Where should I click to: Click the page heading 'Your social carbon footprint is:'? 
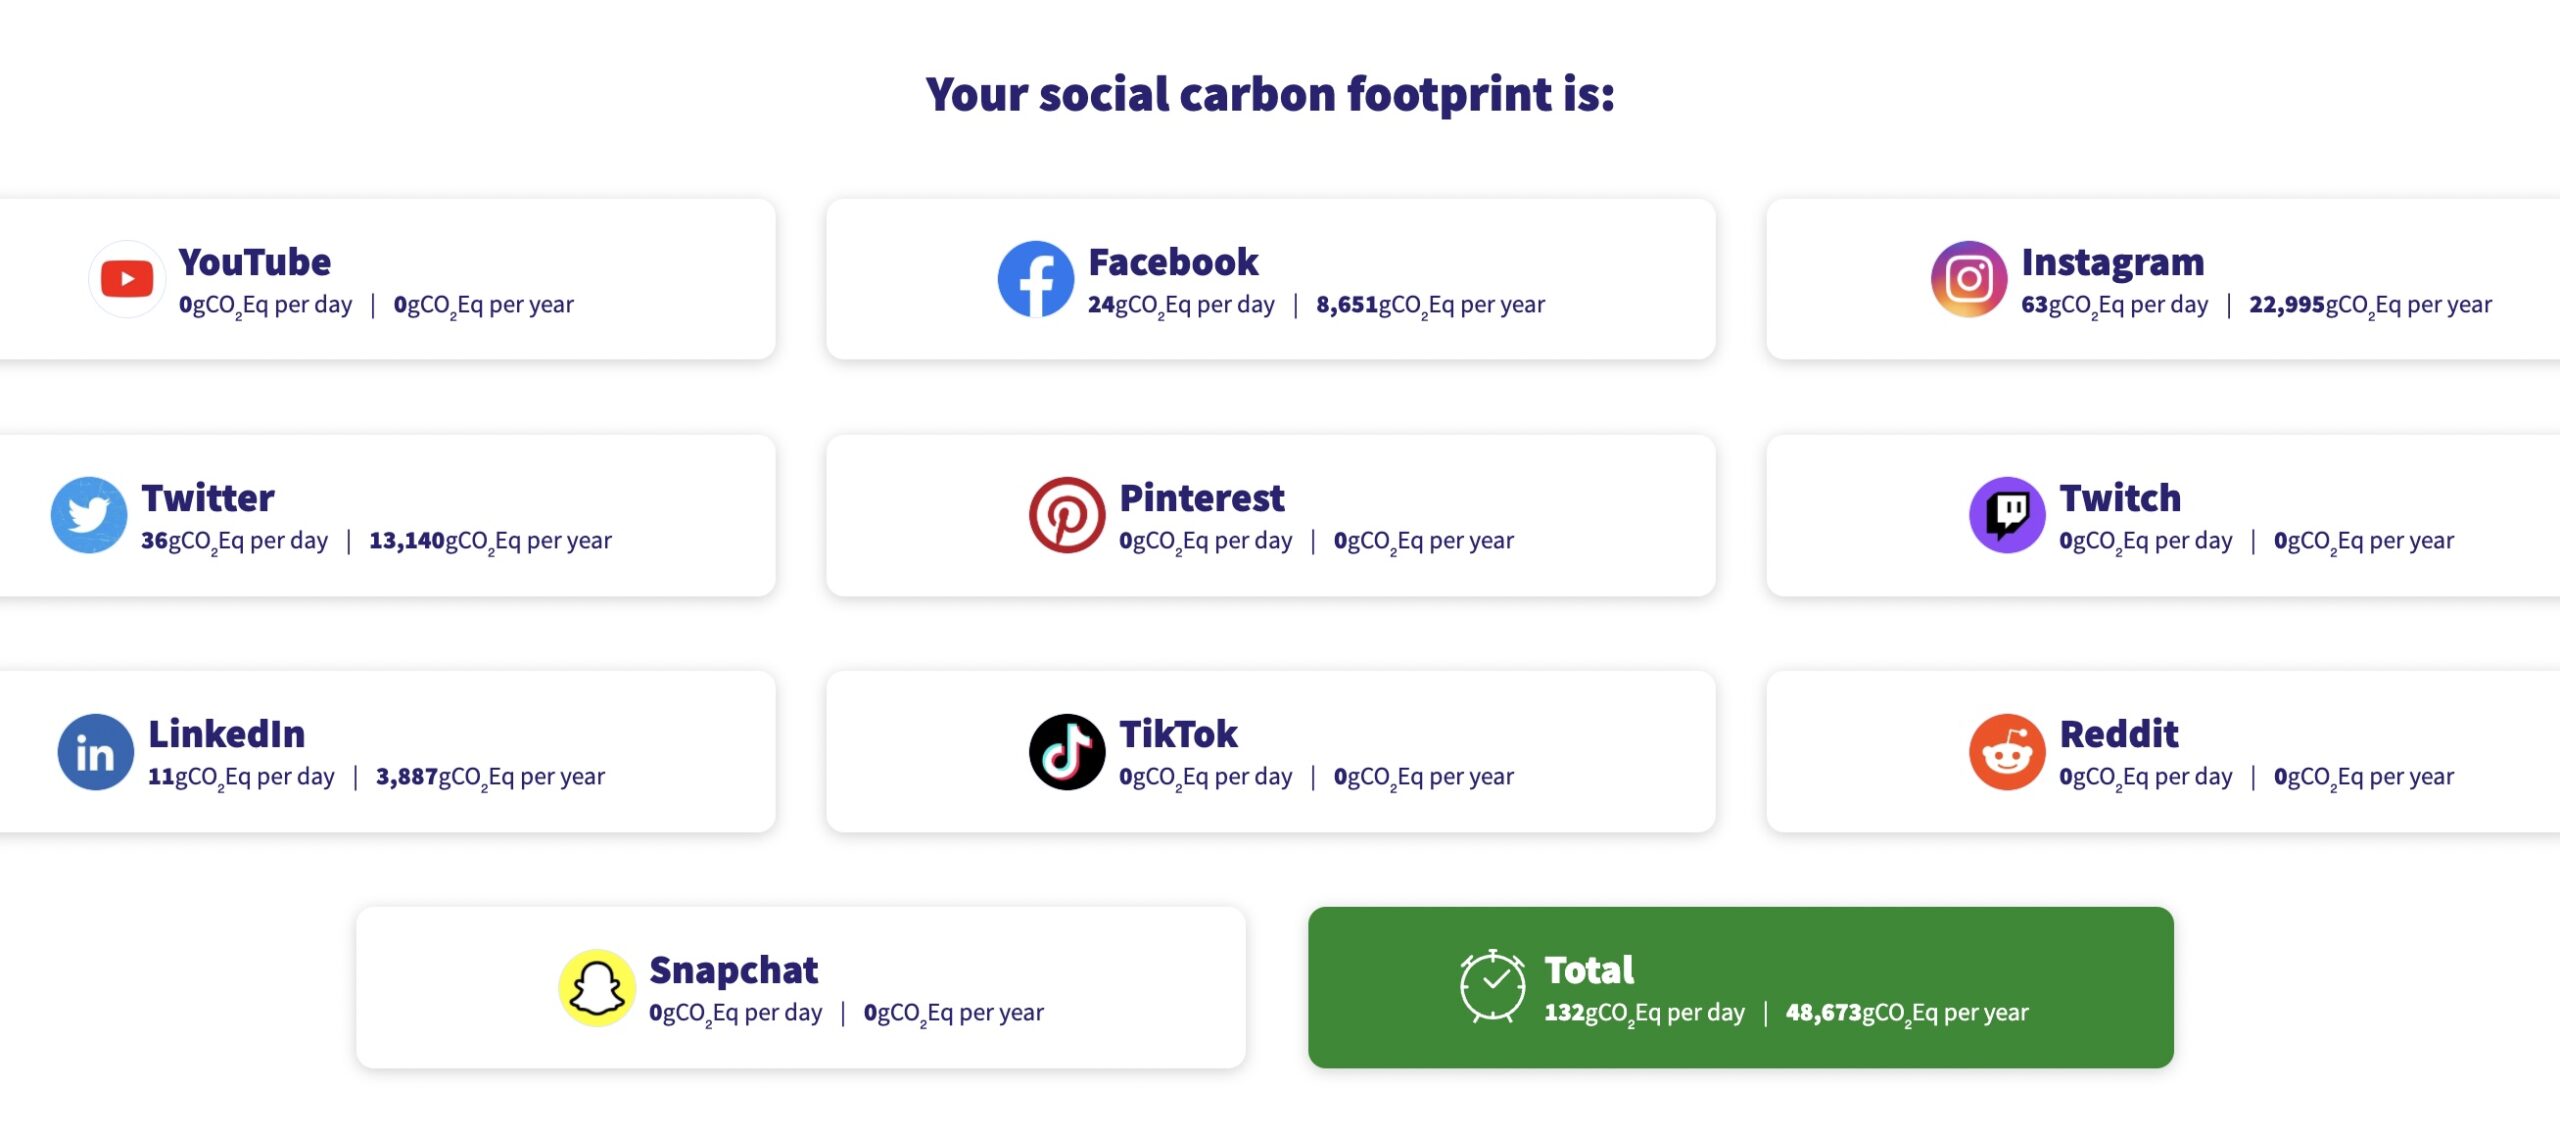[x=1270, y=94]
